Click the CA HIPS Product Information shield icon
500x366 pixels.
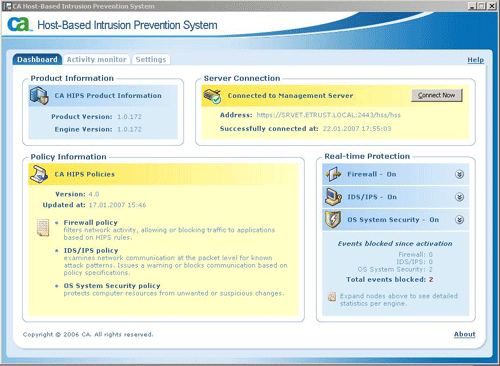39,95
